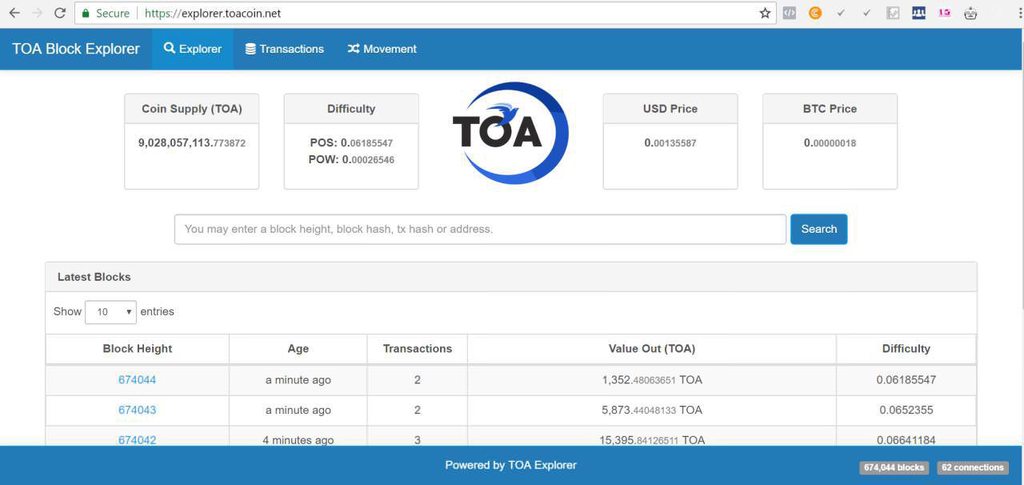The image size is (1024, 485).
Task: Click difficulty cell 0.0652355
Action: (x=906, y=410)
